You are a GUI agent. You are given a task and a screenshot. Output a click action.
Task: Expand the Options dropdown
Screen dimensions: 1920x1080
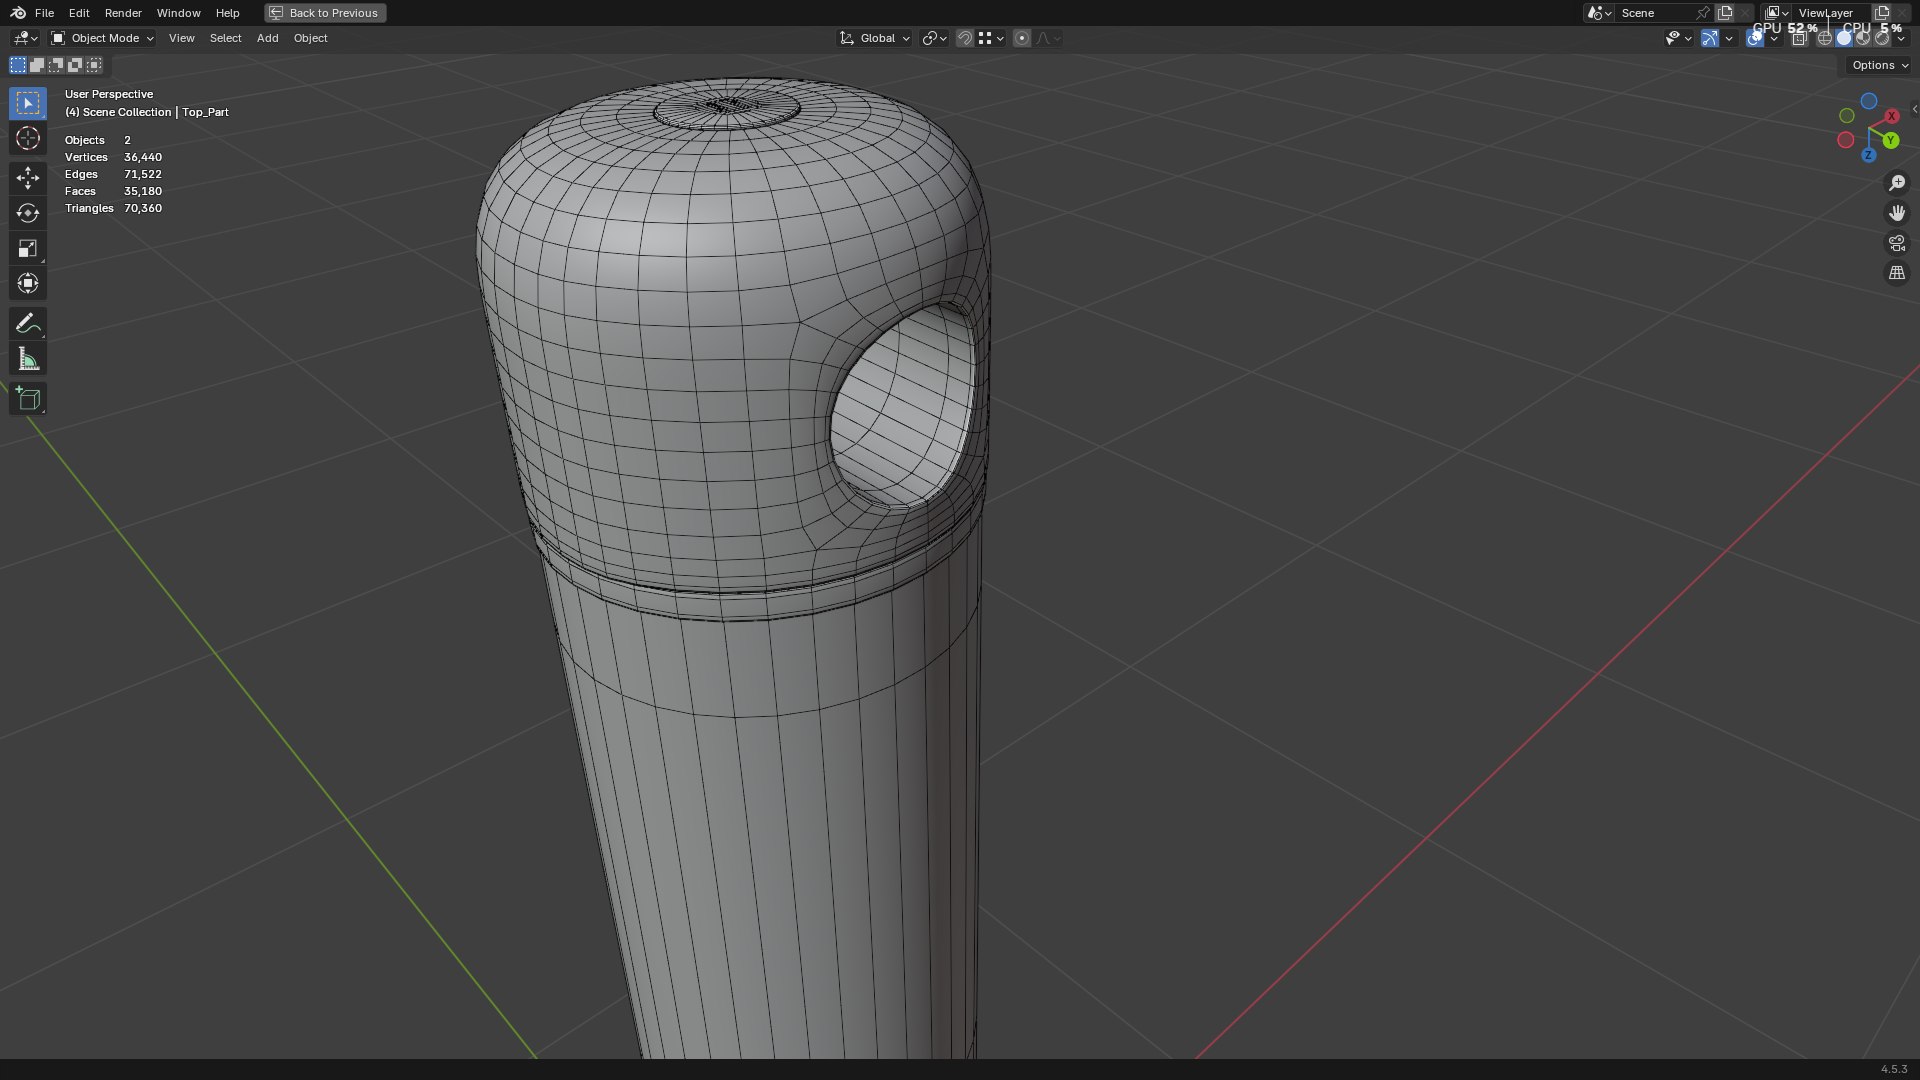tap(1879, 65)
